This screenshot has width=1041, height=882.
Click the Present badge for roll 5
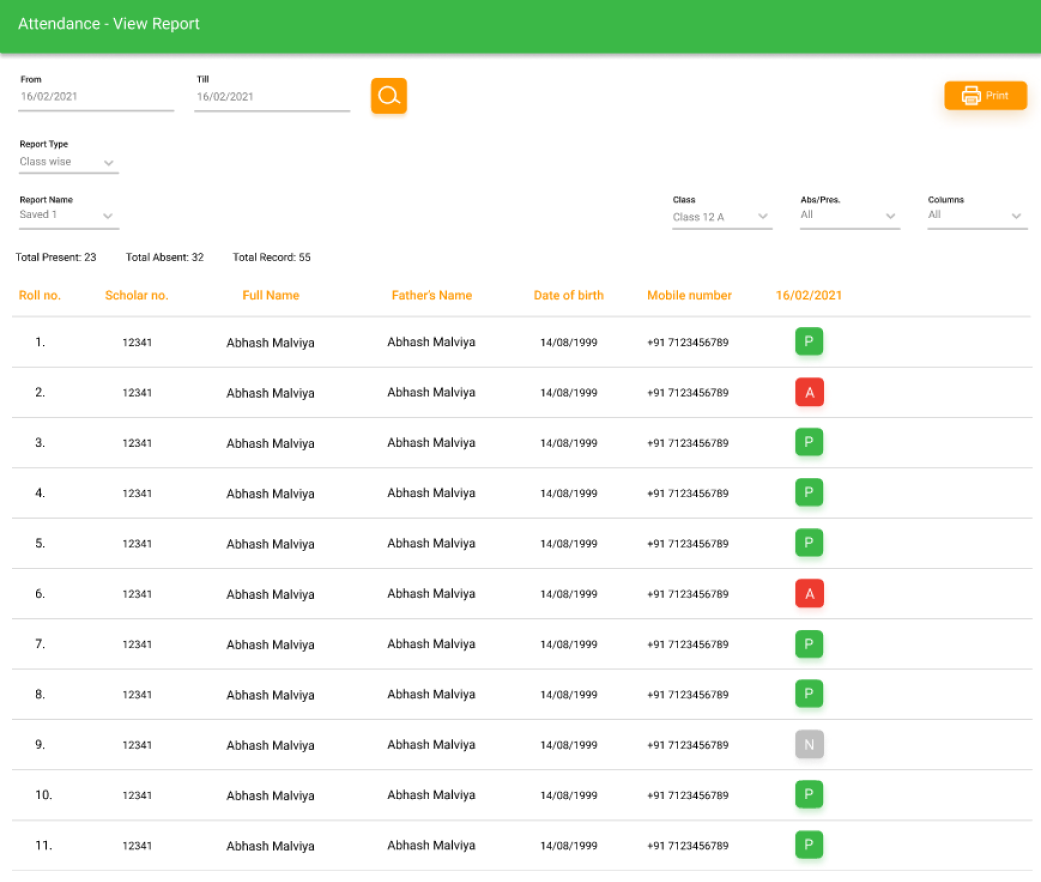809,543
